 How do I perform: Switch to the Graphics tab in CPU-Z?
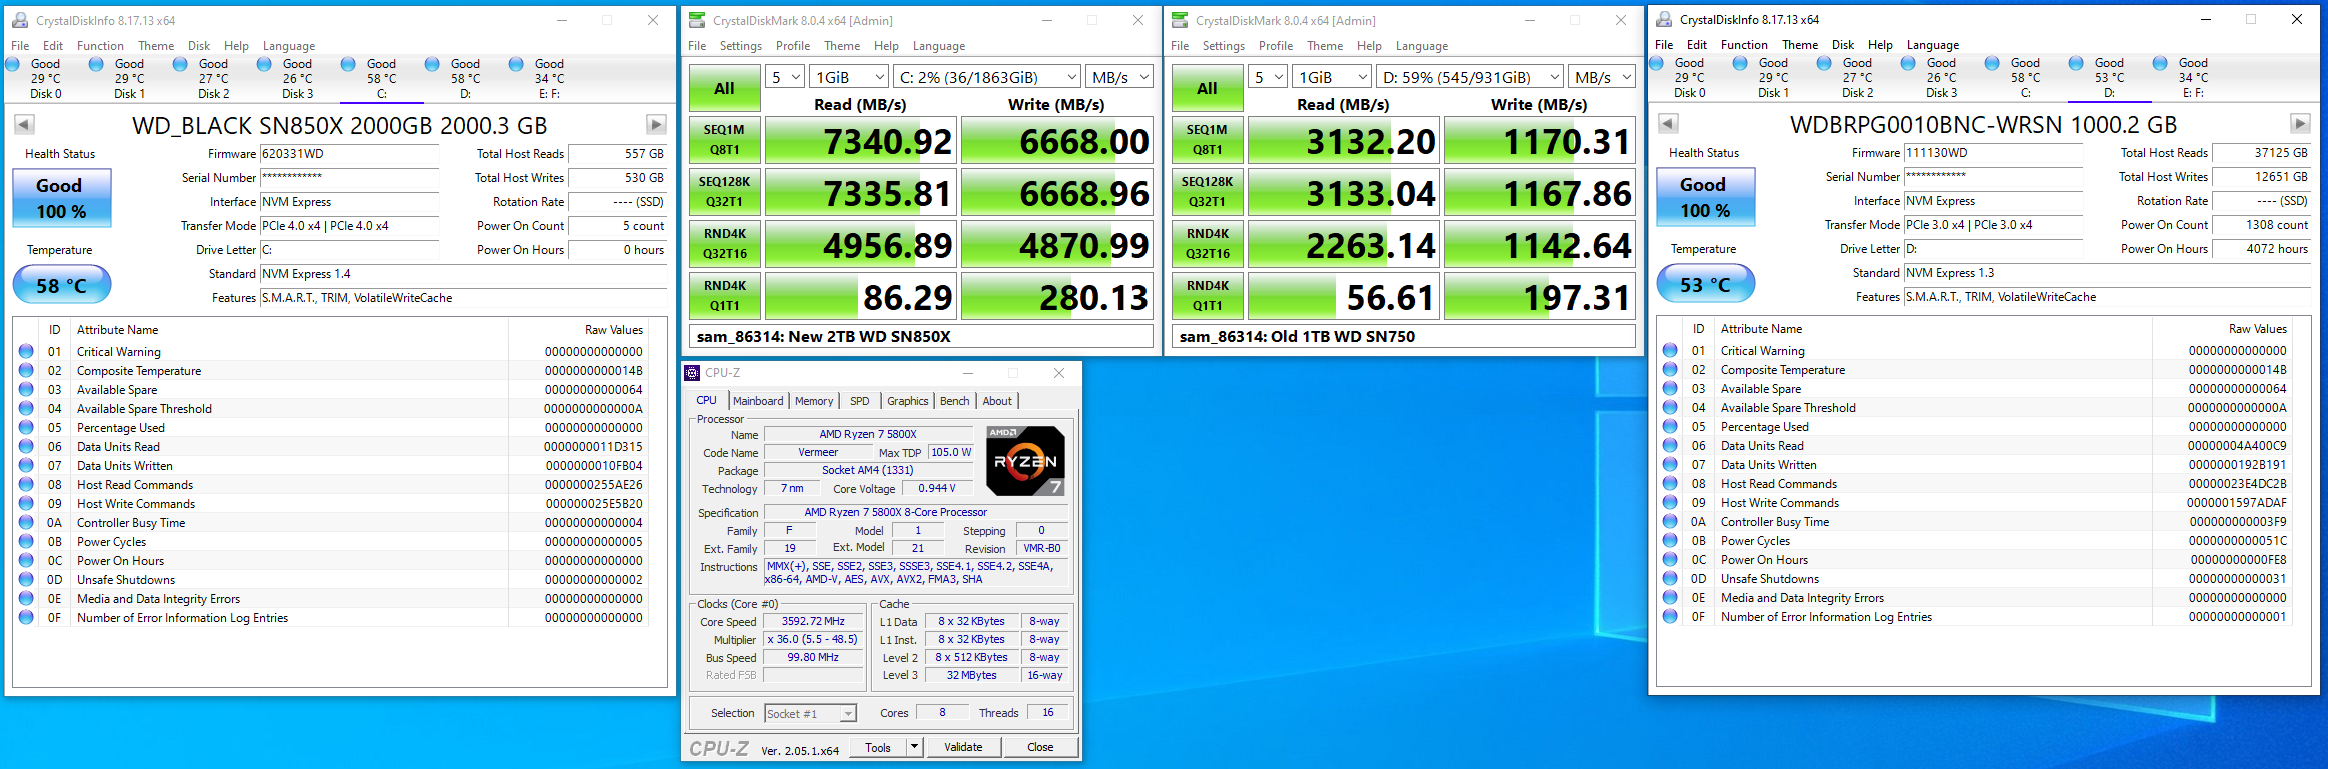coord(908,401)
